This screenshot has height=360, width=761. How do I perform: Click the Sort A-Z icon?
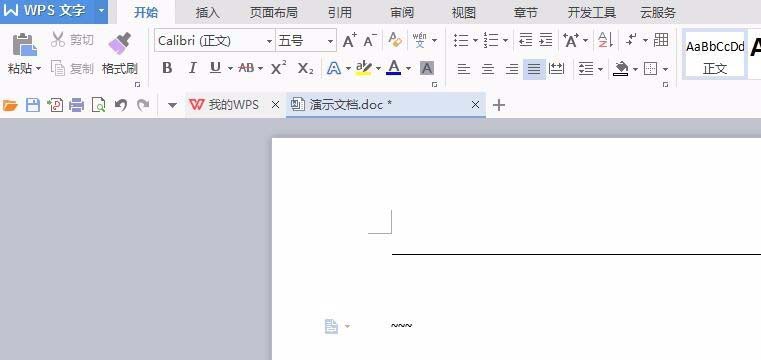(605, 40)
